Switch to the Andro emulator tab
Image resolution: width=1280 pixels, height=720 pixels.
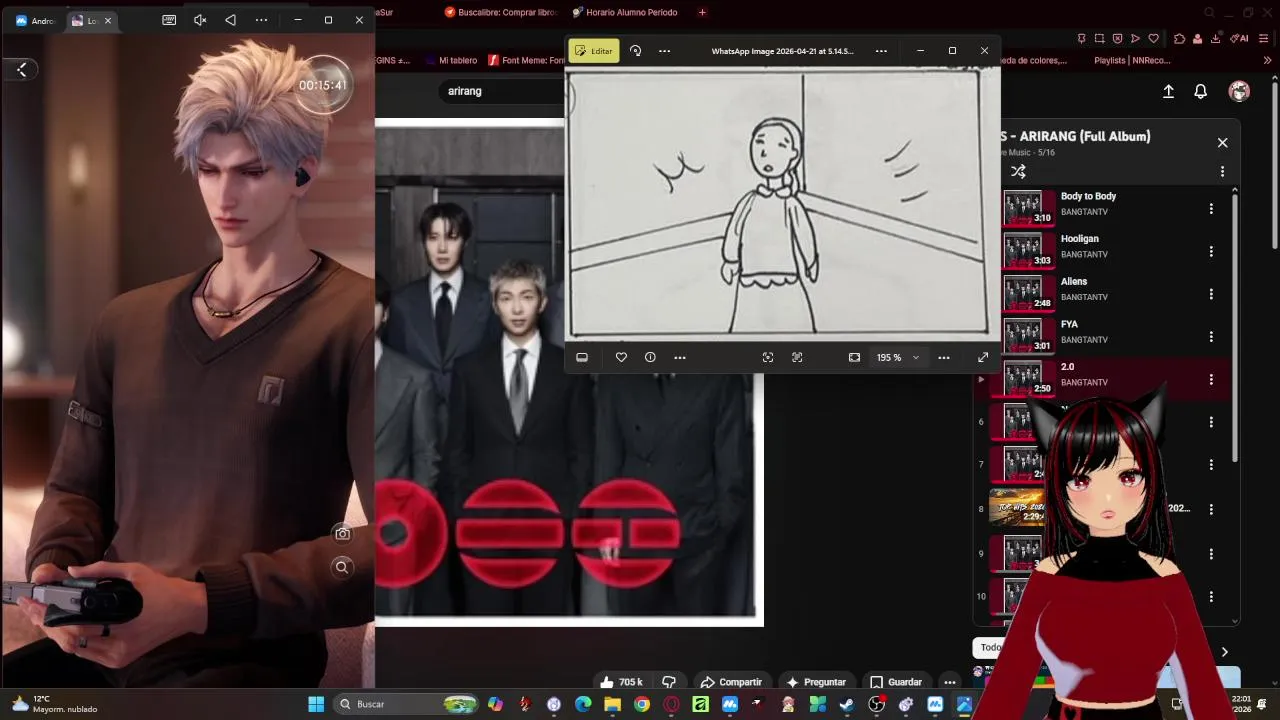(x=34, y=20)
